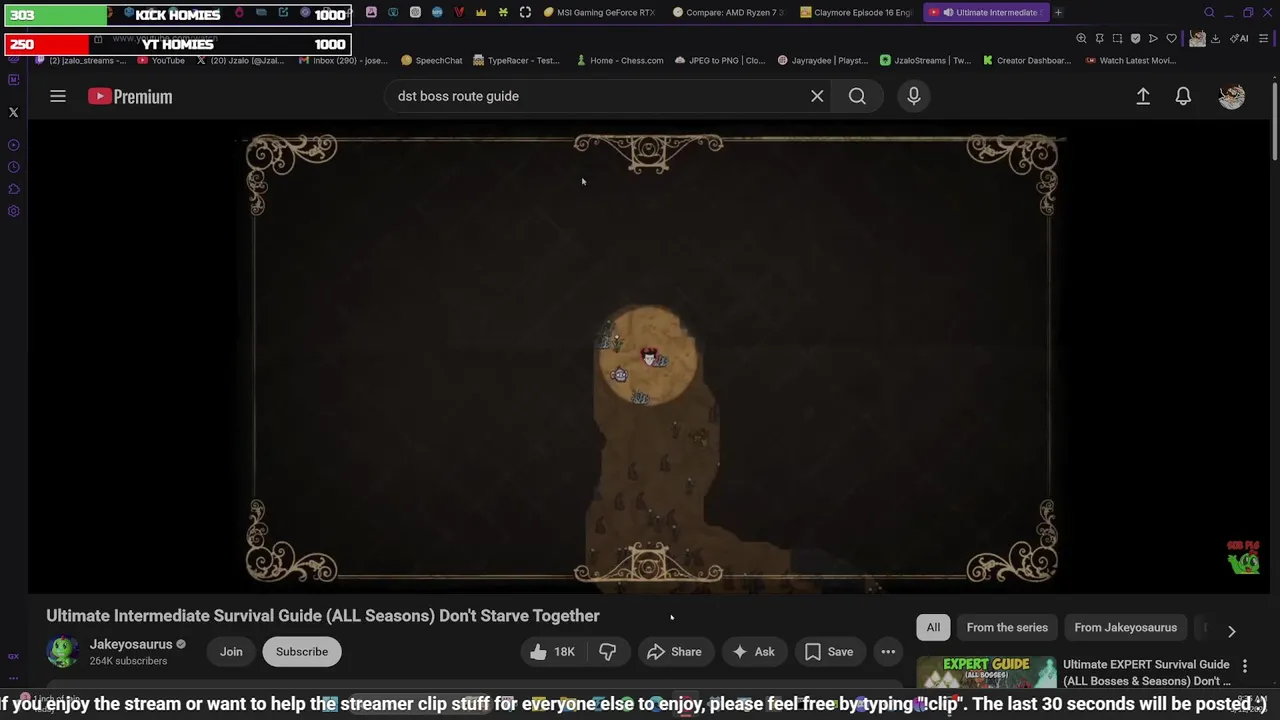
Task: Like the video (18K thumbs up)
Action: tap(552, 652)
